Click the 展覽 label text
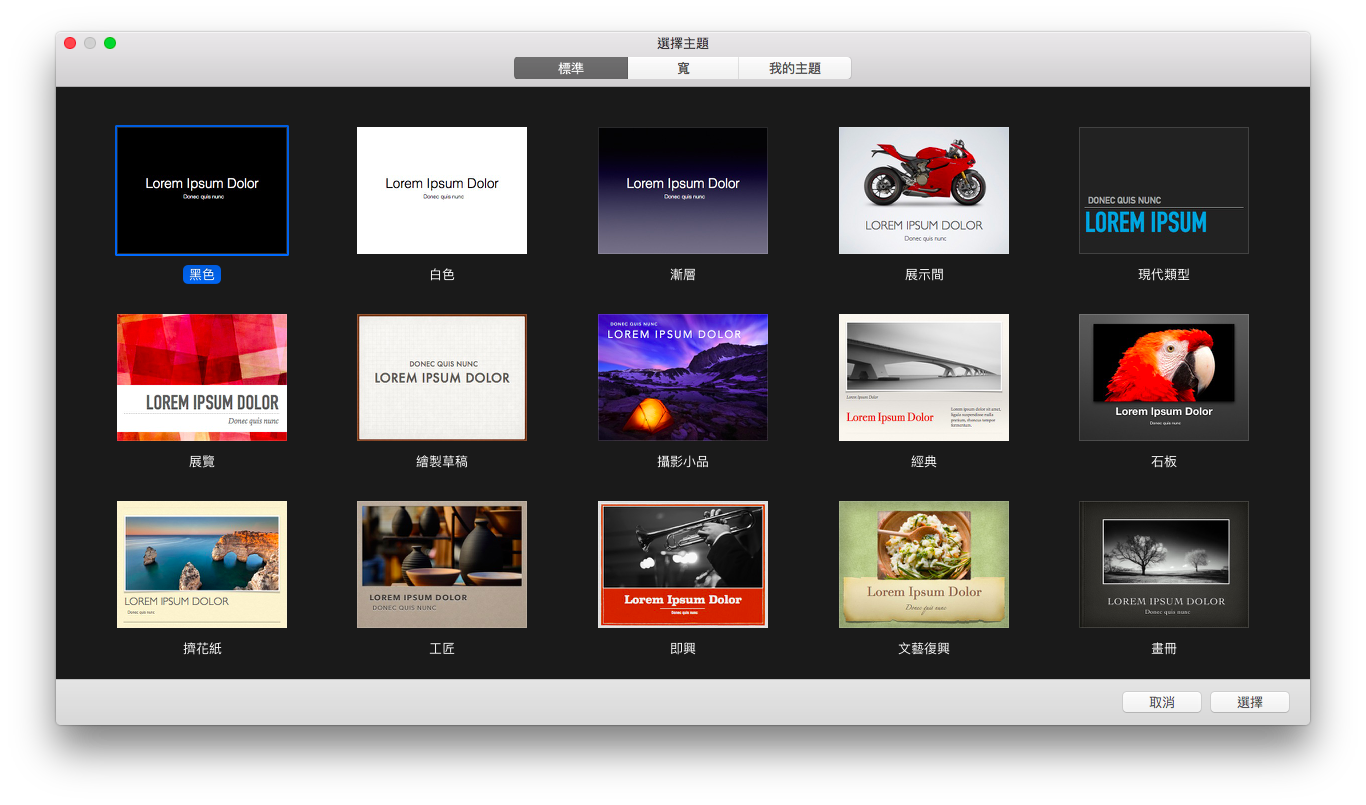Screen dimensions: 1366x805 [x=202, y=461]
